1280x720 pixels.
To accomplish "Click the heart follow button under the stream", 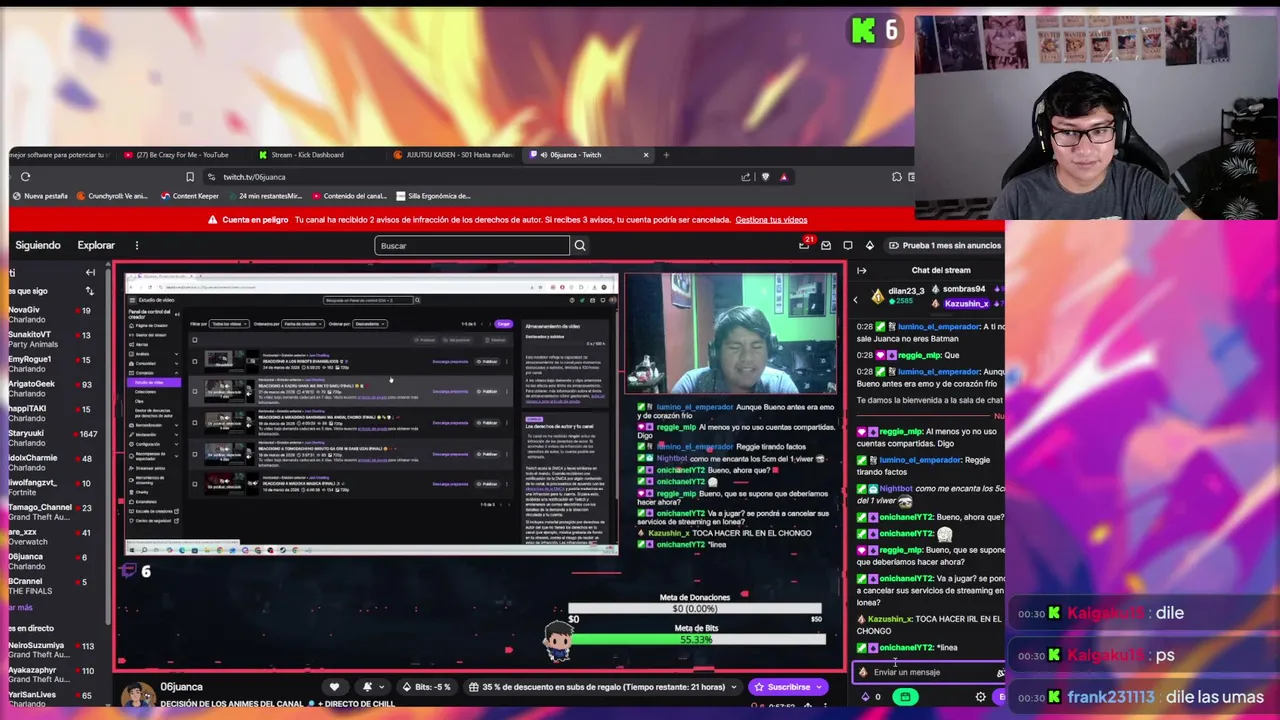I will (334, 687).
